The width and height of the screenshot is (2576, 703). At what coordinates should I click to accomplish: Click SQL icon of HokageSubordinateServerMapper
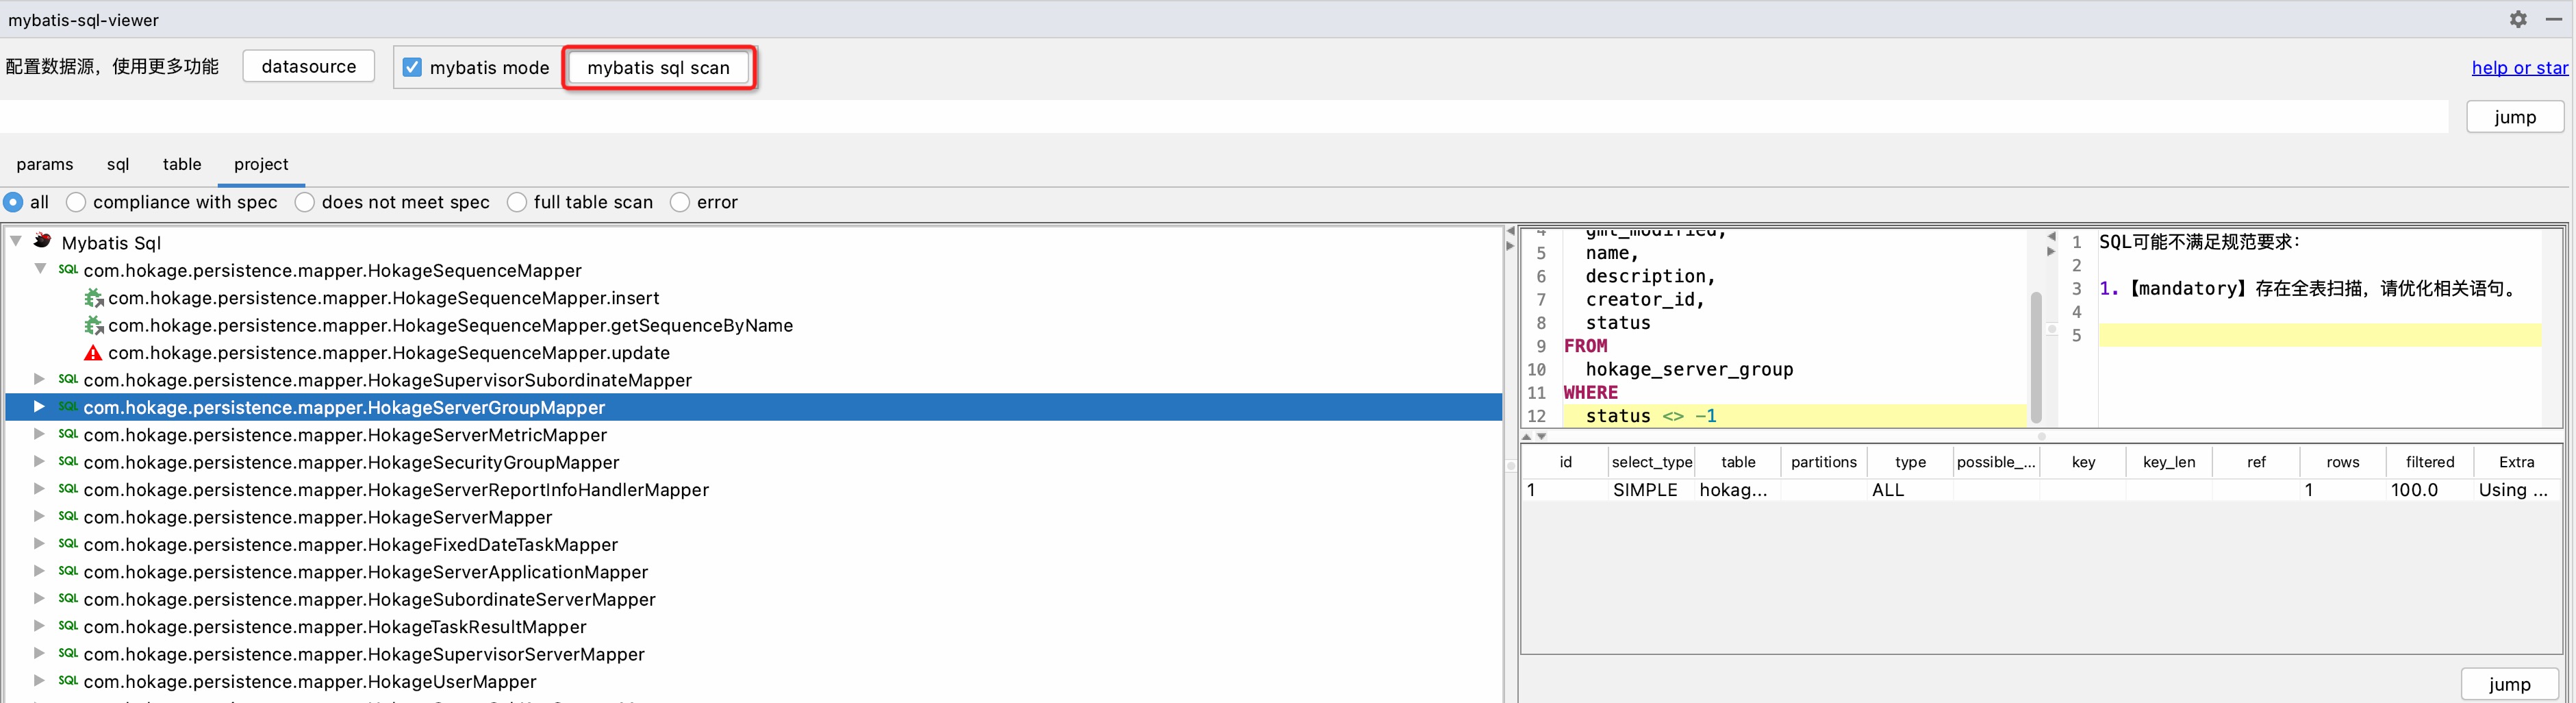pyautogui.click(x=68, y=598)
